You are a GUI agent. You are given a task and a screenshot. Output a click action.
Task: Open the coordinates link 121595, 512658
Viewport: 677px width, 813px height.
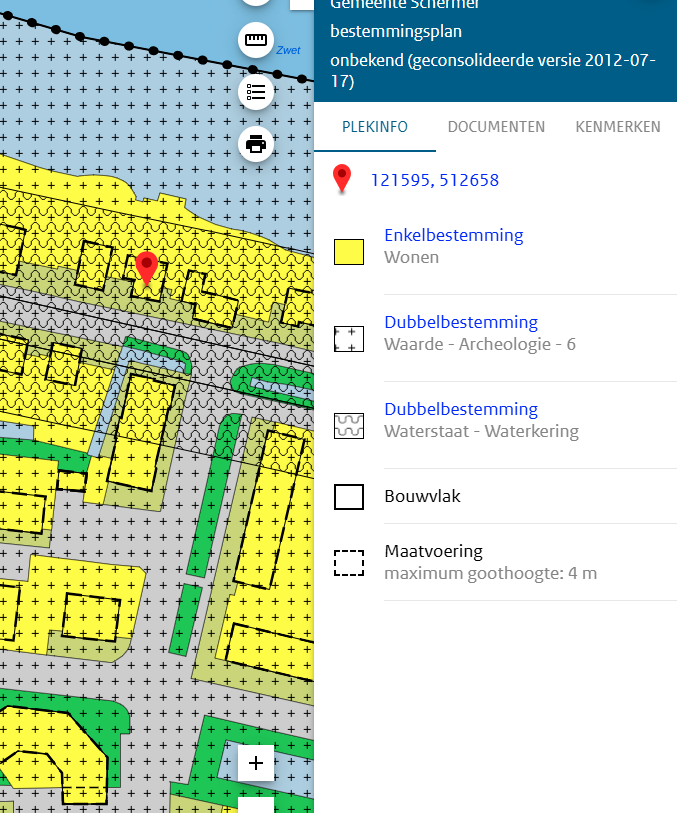[x=435, y=180]
